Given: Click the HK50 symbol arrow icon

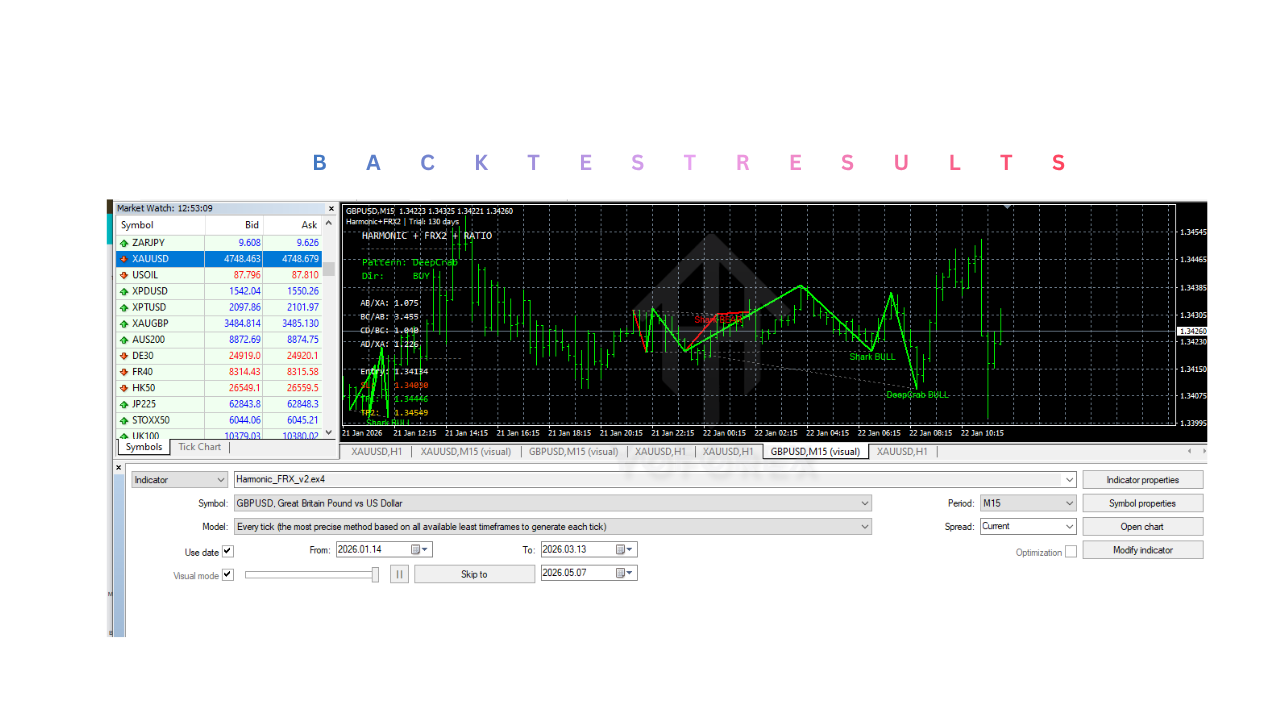Looking at the screenshot, I should [x=124, y=388].
